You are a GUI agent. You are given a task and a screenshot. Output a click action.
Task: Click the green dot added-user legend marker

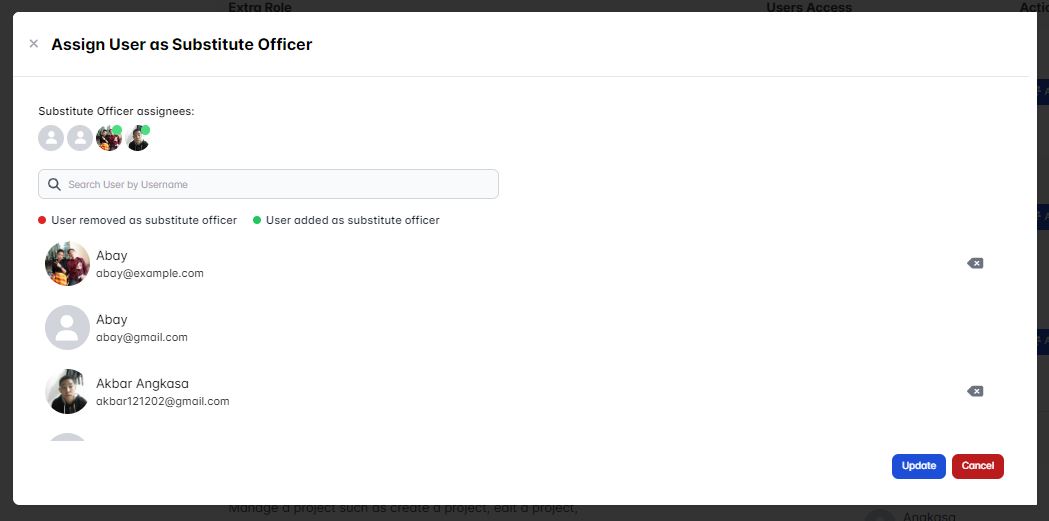pyautogui.click(x=257, y=220)
